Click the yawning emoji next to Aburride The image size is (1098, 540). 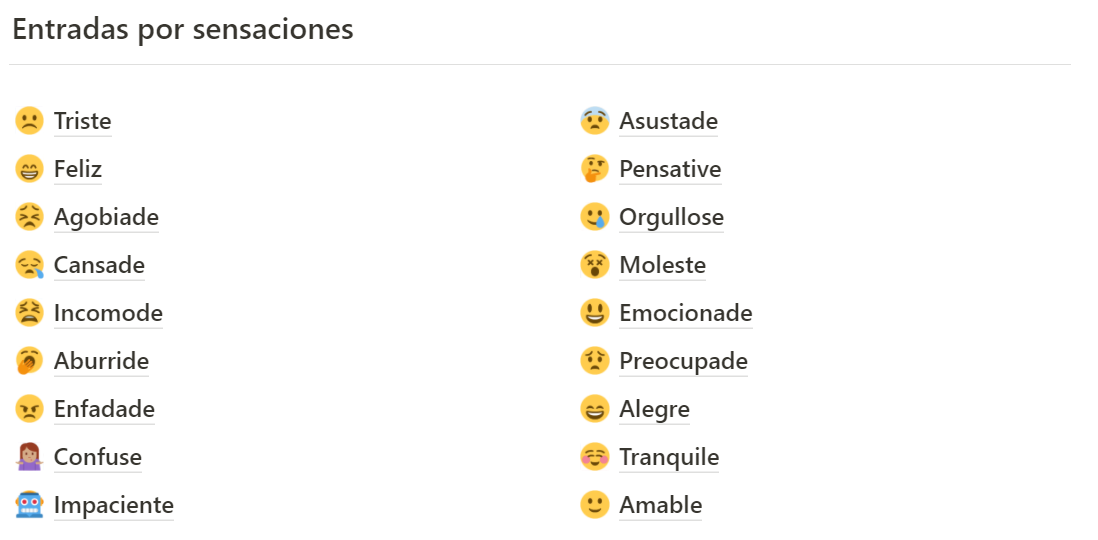(29, 361)
